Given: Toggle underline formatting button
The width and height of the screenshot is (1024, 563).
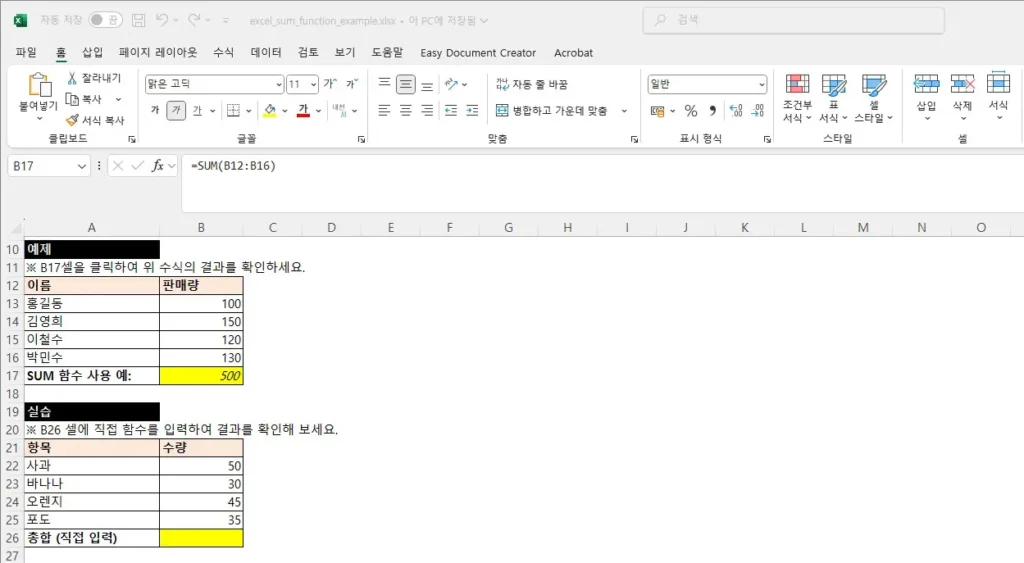Looking at the screenshot, I should pos(197,110).
